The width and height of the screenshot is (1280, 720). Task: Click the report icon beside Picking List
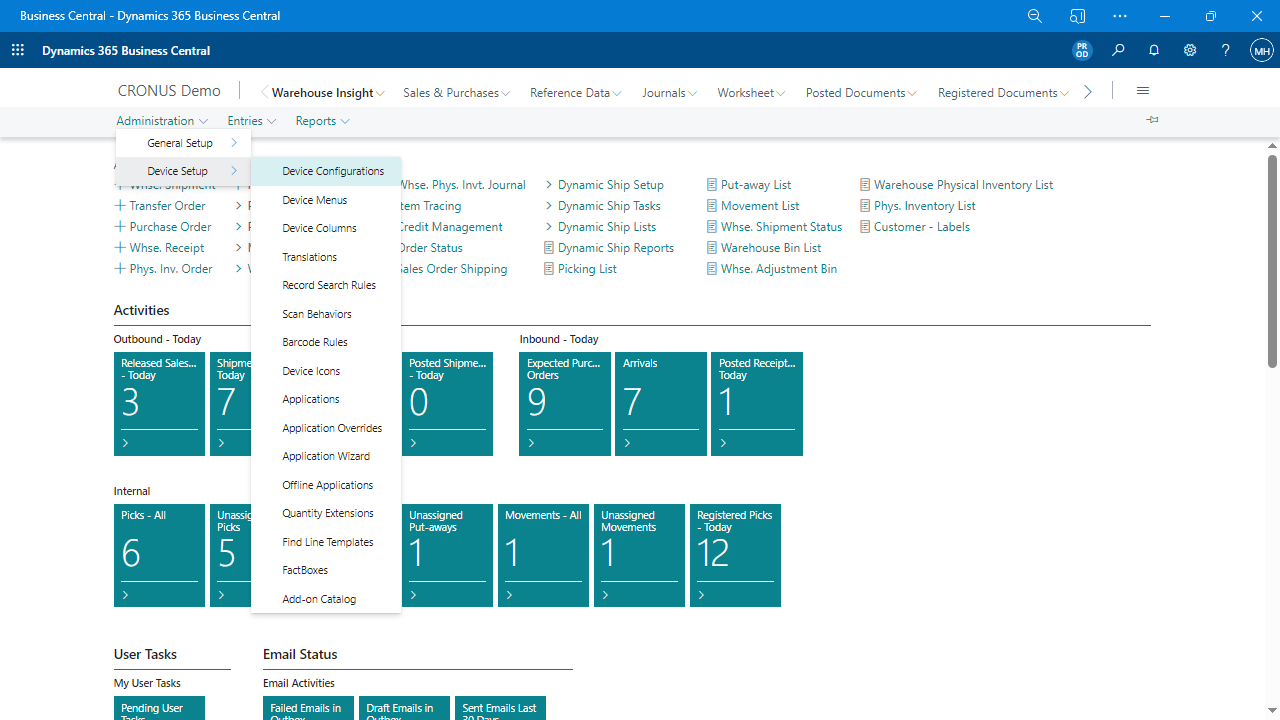tap(548, 268)
